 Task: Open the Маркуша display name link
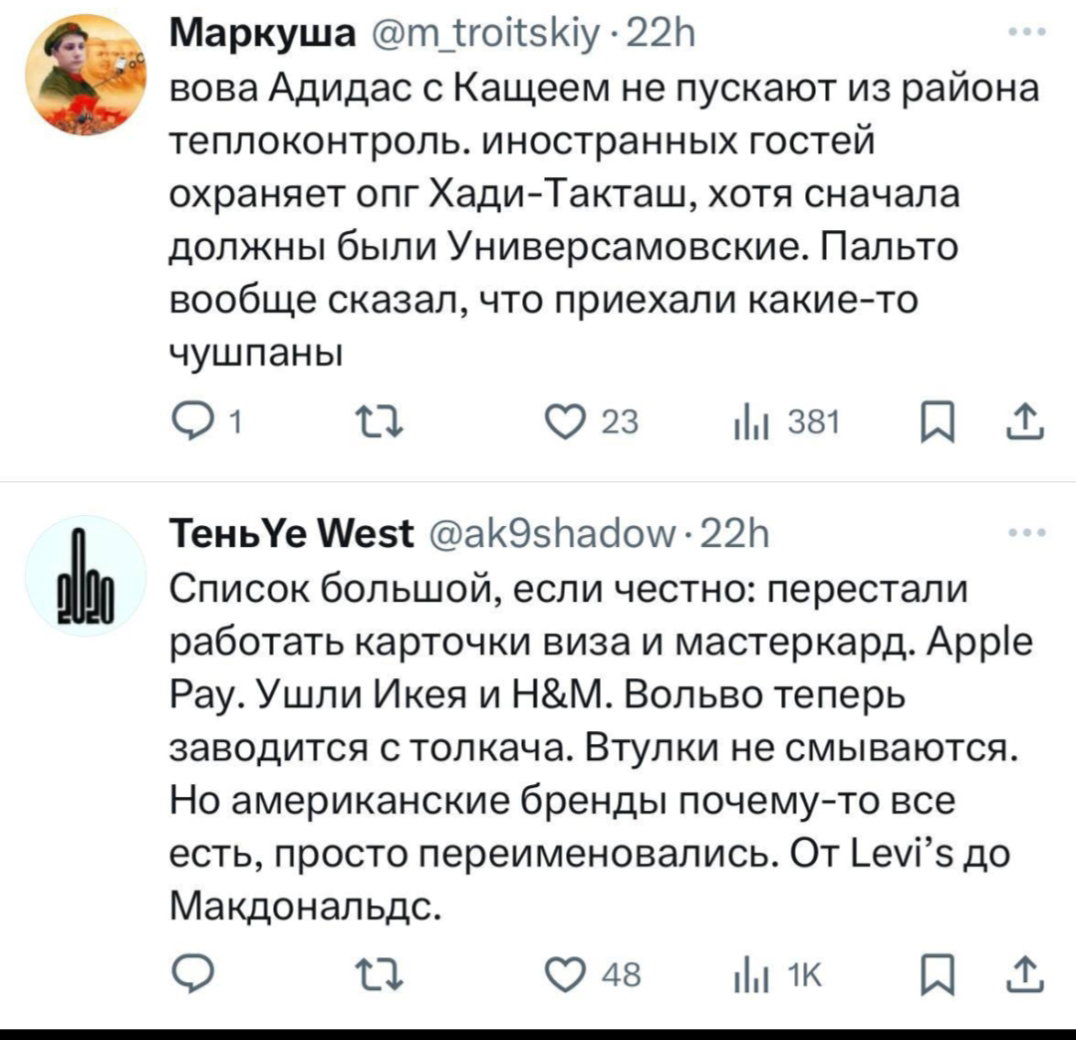[x=263, y=33]
